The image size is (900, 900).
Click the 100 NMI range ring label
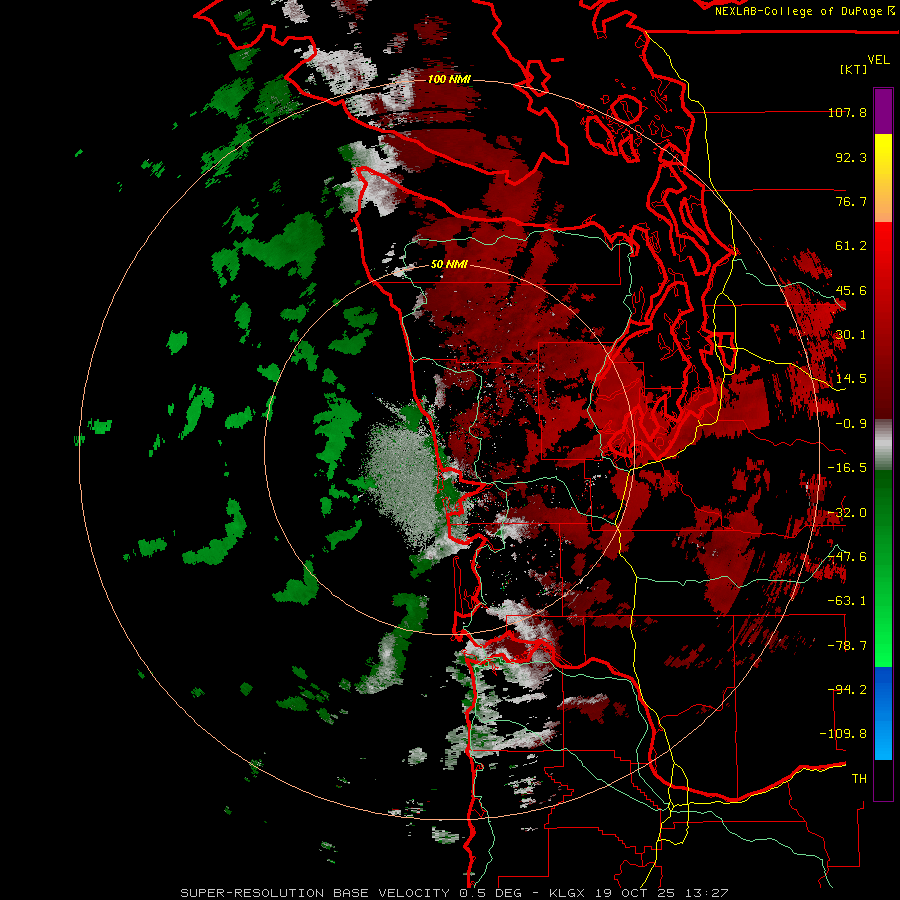(x=449, y=79)
